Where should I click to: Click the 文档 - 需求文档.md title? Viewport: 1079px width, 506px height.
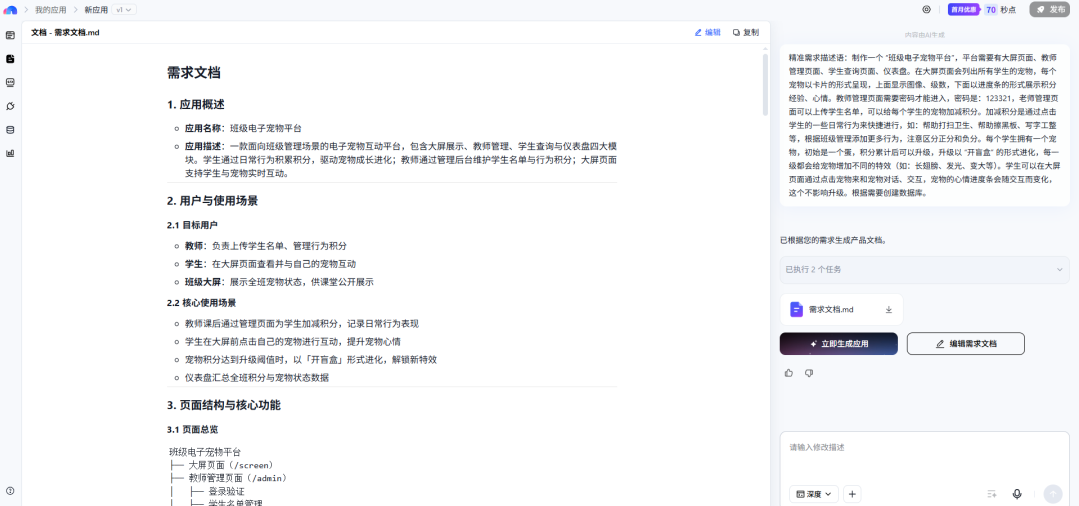click(65, 32)
